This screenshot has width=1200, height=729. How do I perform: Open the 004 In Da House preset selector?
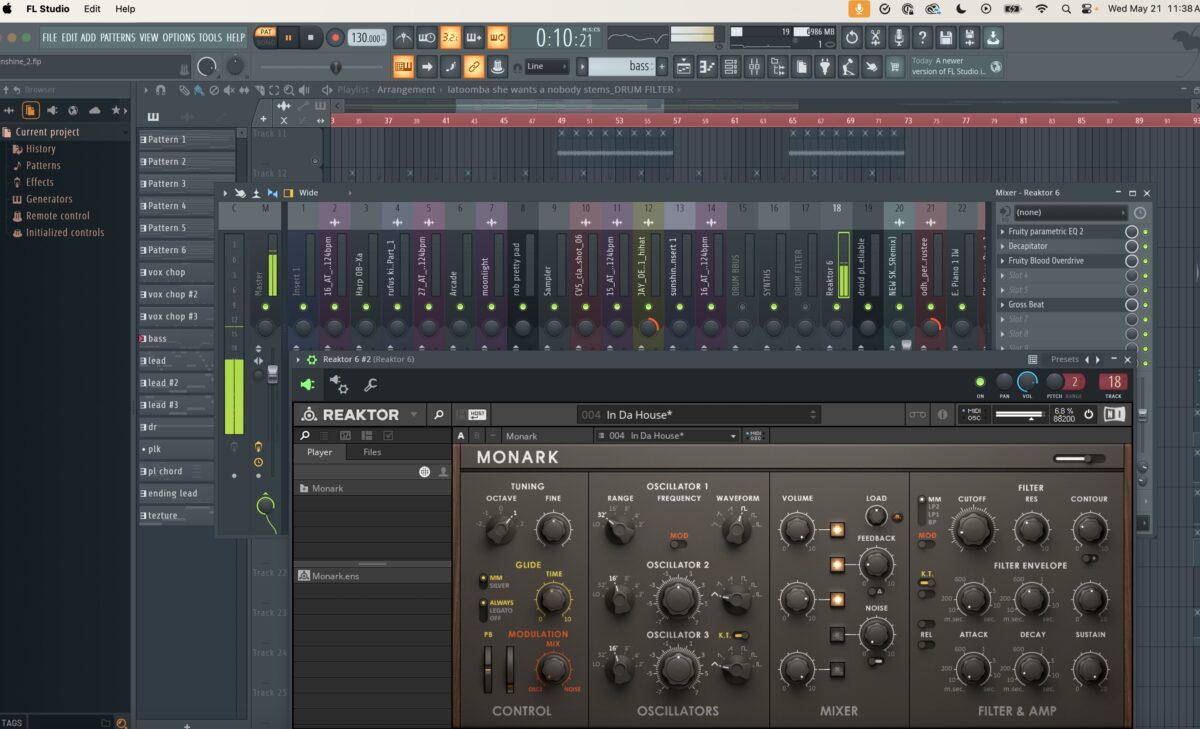(x=698, y=414)
